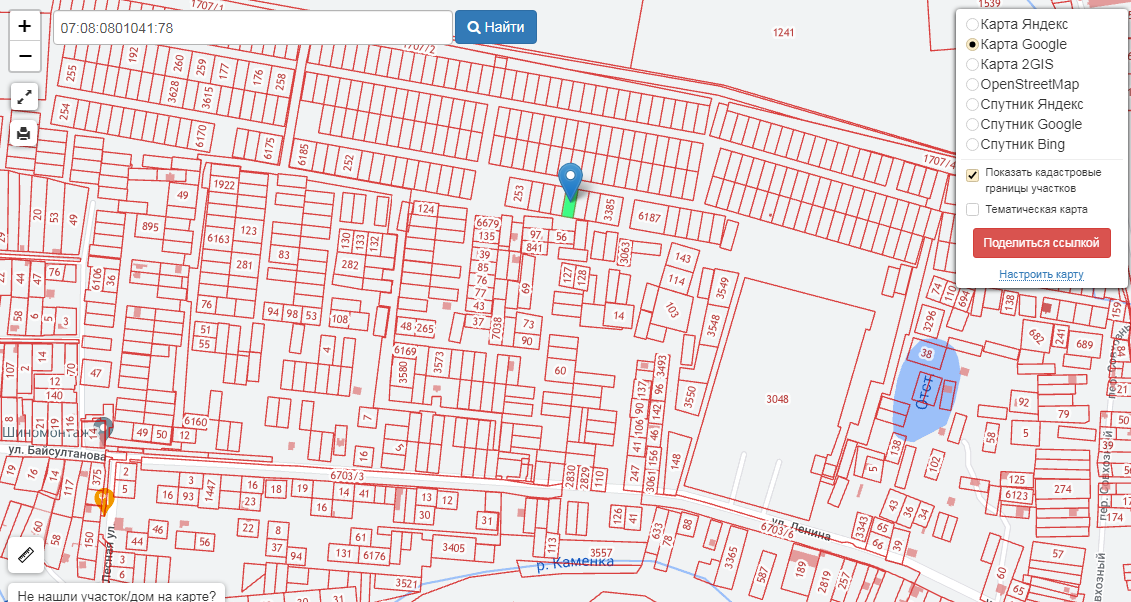Select Спутник Bing layer
This screenshot has width=1131, height=602.
(972, 144)
